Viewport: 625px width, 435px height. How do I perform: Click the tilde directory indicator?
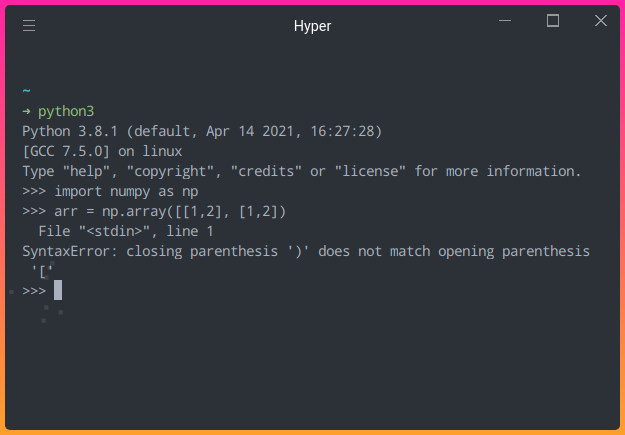[x=26, y=91]
